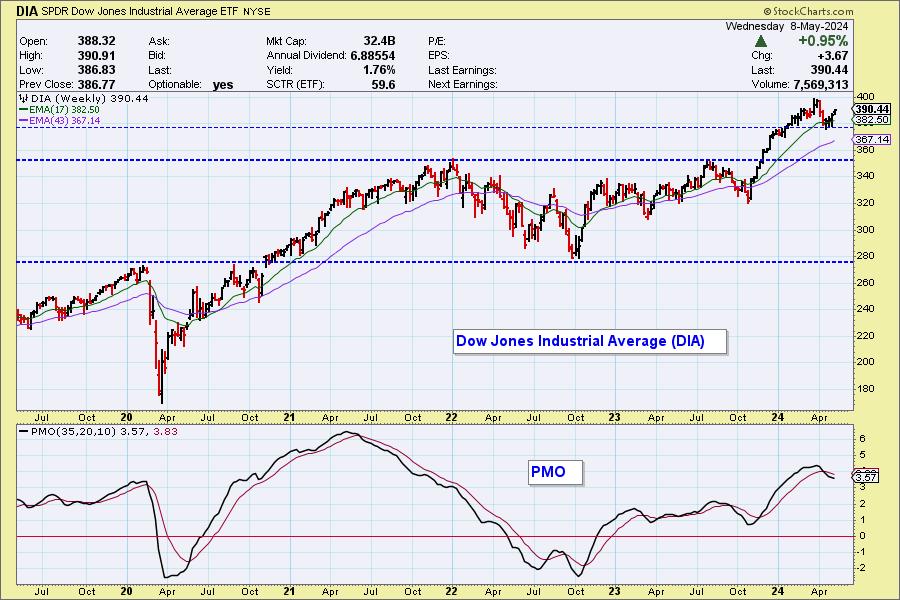Click the 3.57 PMO tag on axis
The width and height of the screenshot is (900, 600).
[866, 477]
